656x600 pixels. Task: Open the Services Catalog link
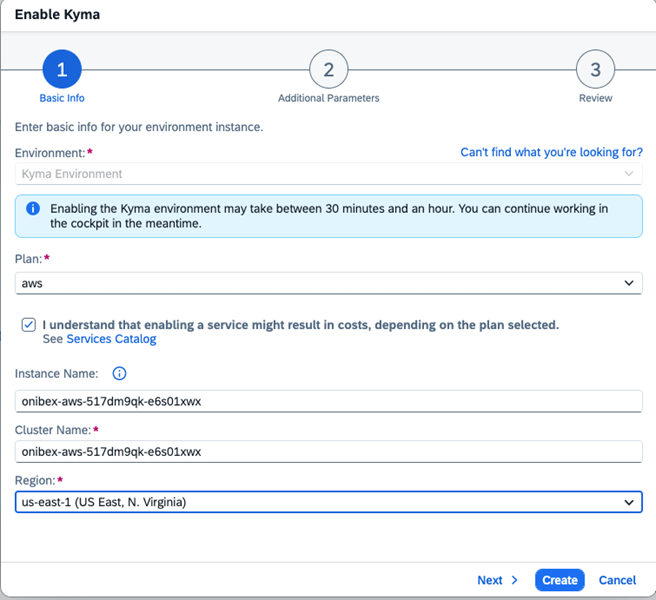111,339
